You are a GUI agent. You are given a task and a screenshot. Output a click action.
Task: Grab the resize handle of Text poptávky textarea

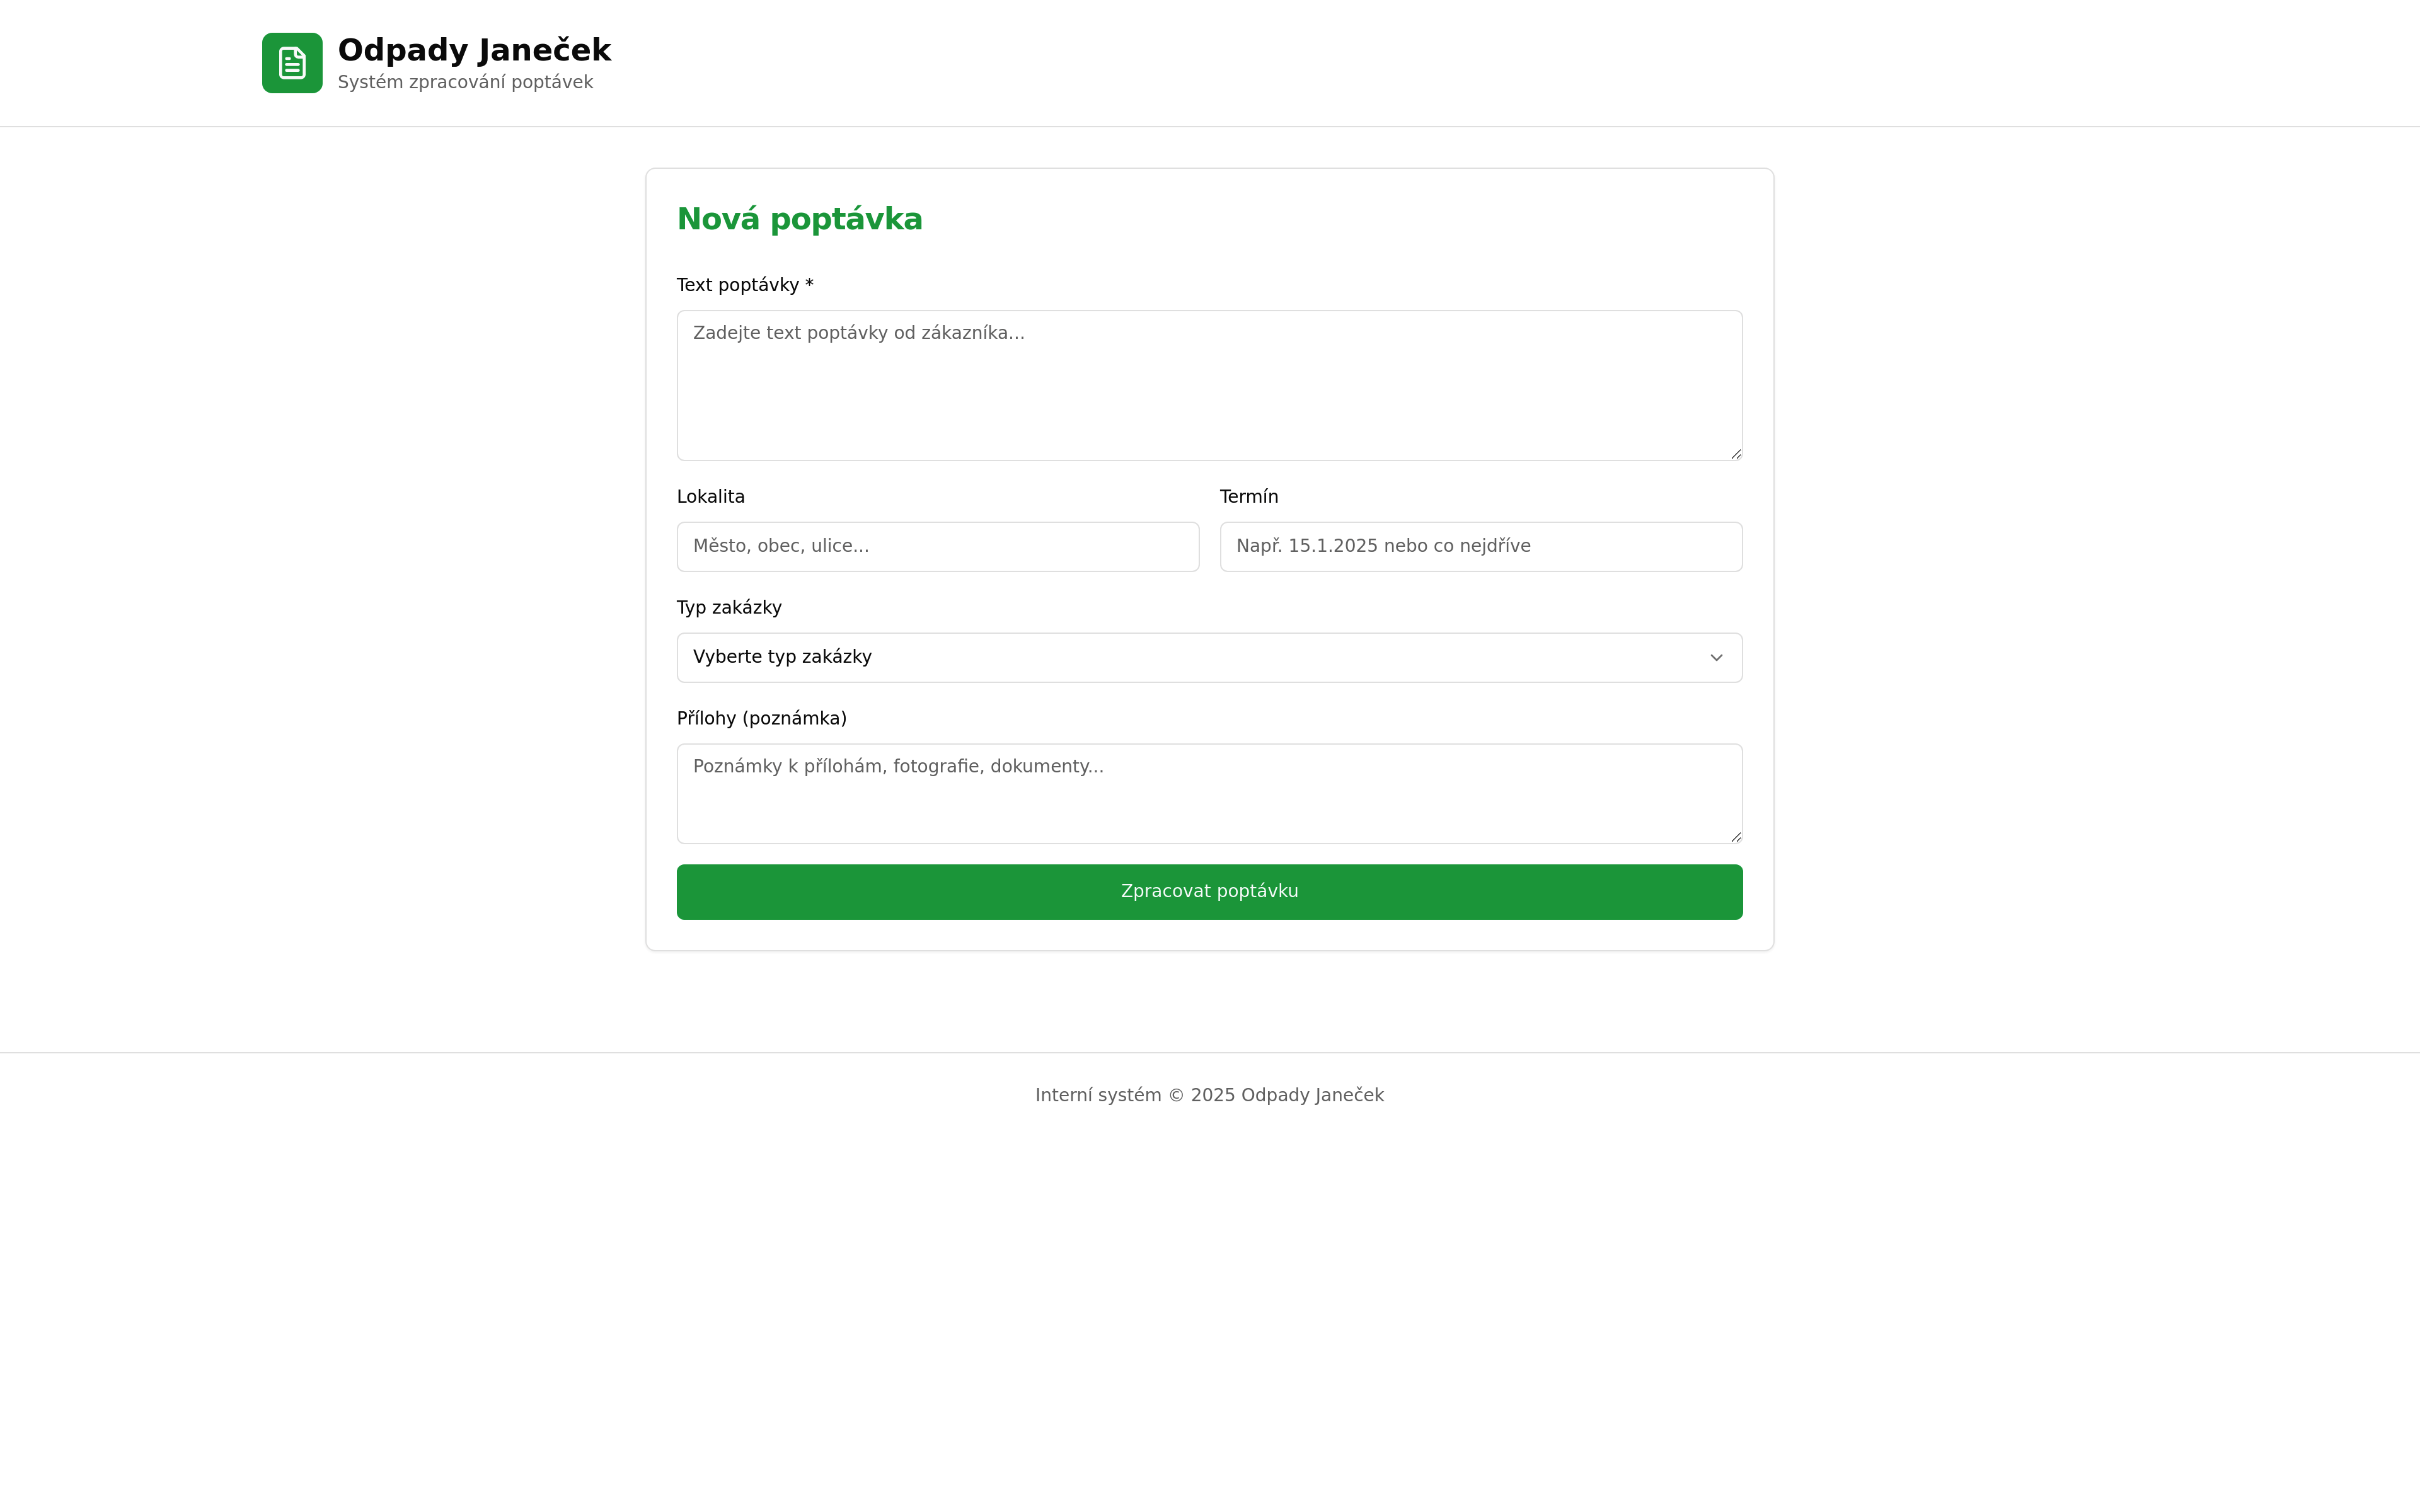tap(1736, 454)
